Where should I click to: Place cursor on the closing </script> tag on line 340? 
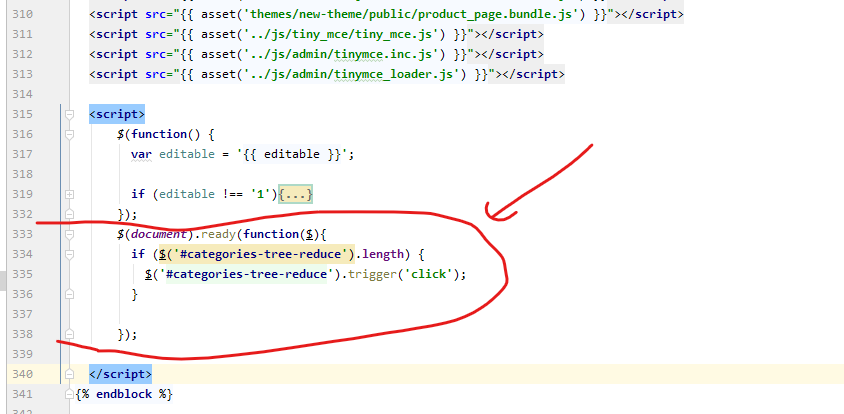(x=121, y=374)
